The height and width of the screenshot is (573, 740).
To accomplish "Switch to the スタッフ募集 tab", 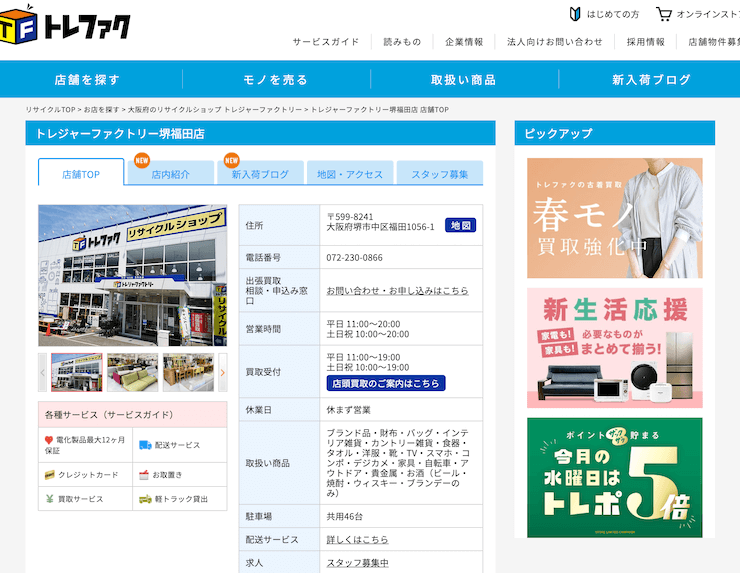I will pos(439,173).
